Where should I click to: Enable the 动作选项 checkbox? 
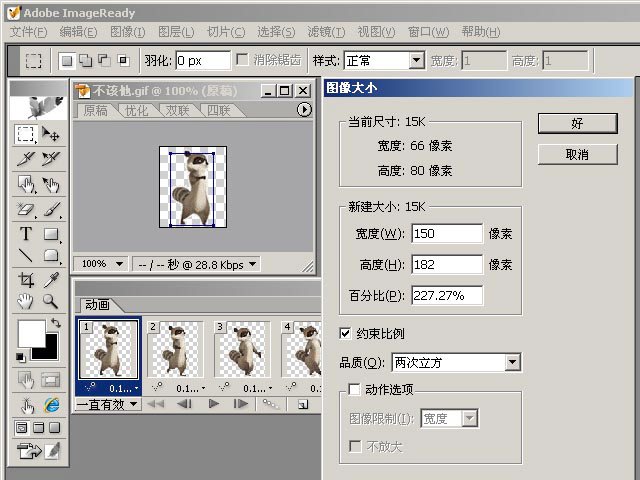354,389
